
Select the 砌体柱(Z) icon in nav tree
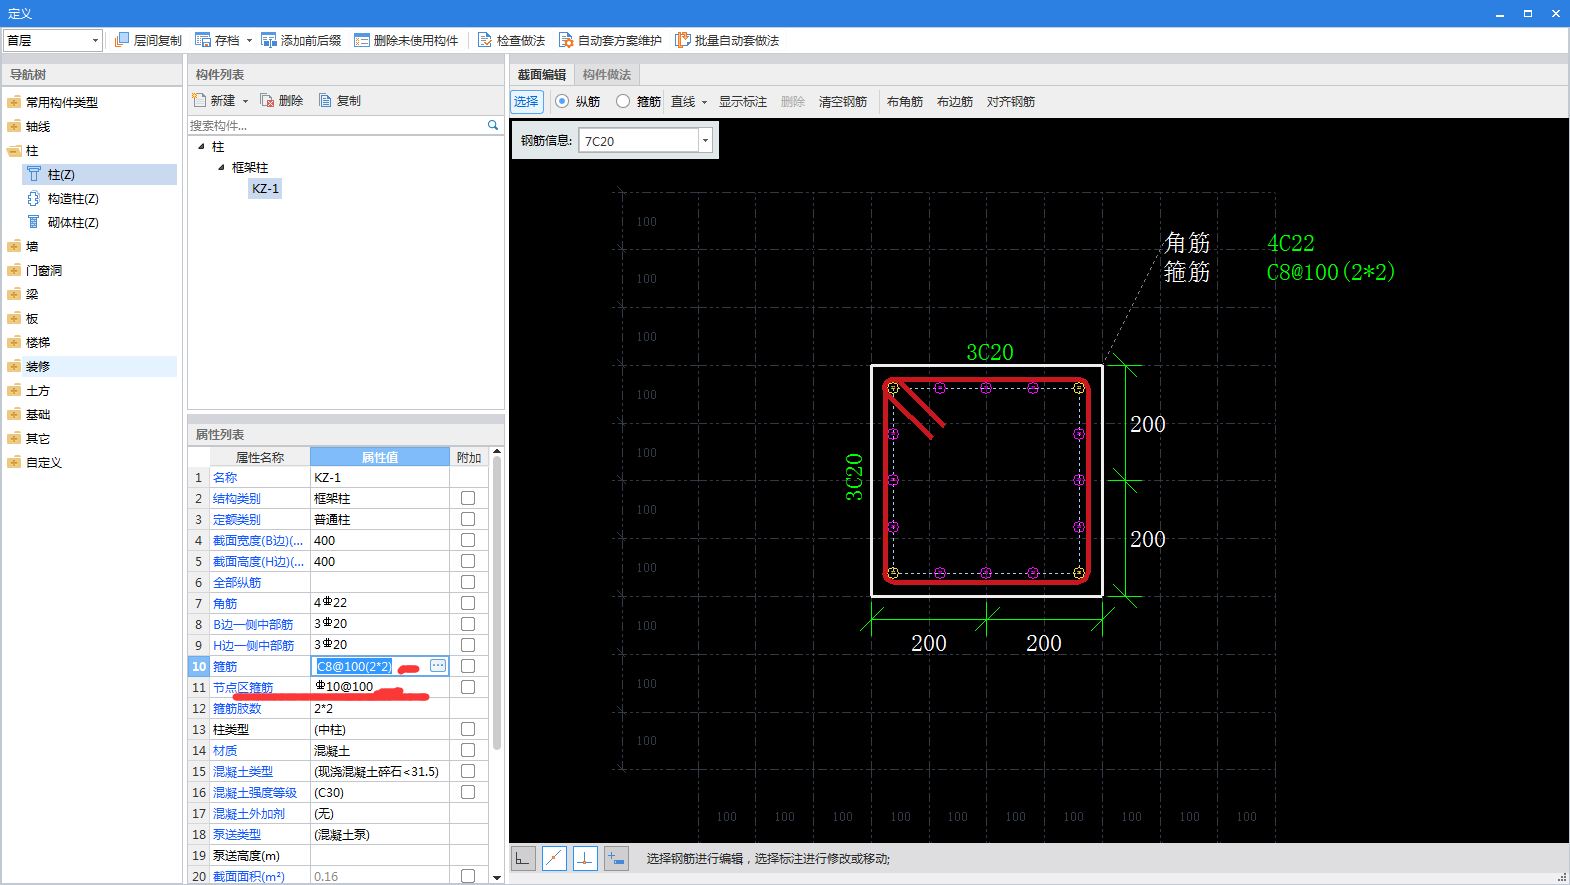tap(34, 222)
